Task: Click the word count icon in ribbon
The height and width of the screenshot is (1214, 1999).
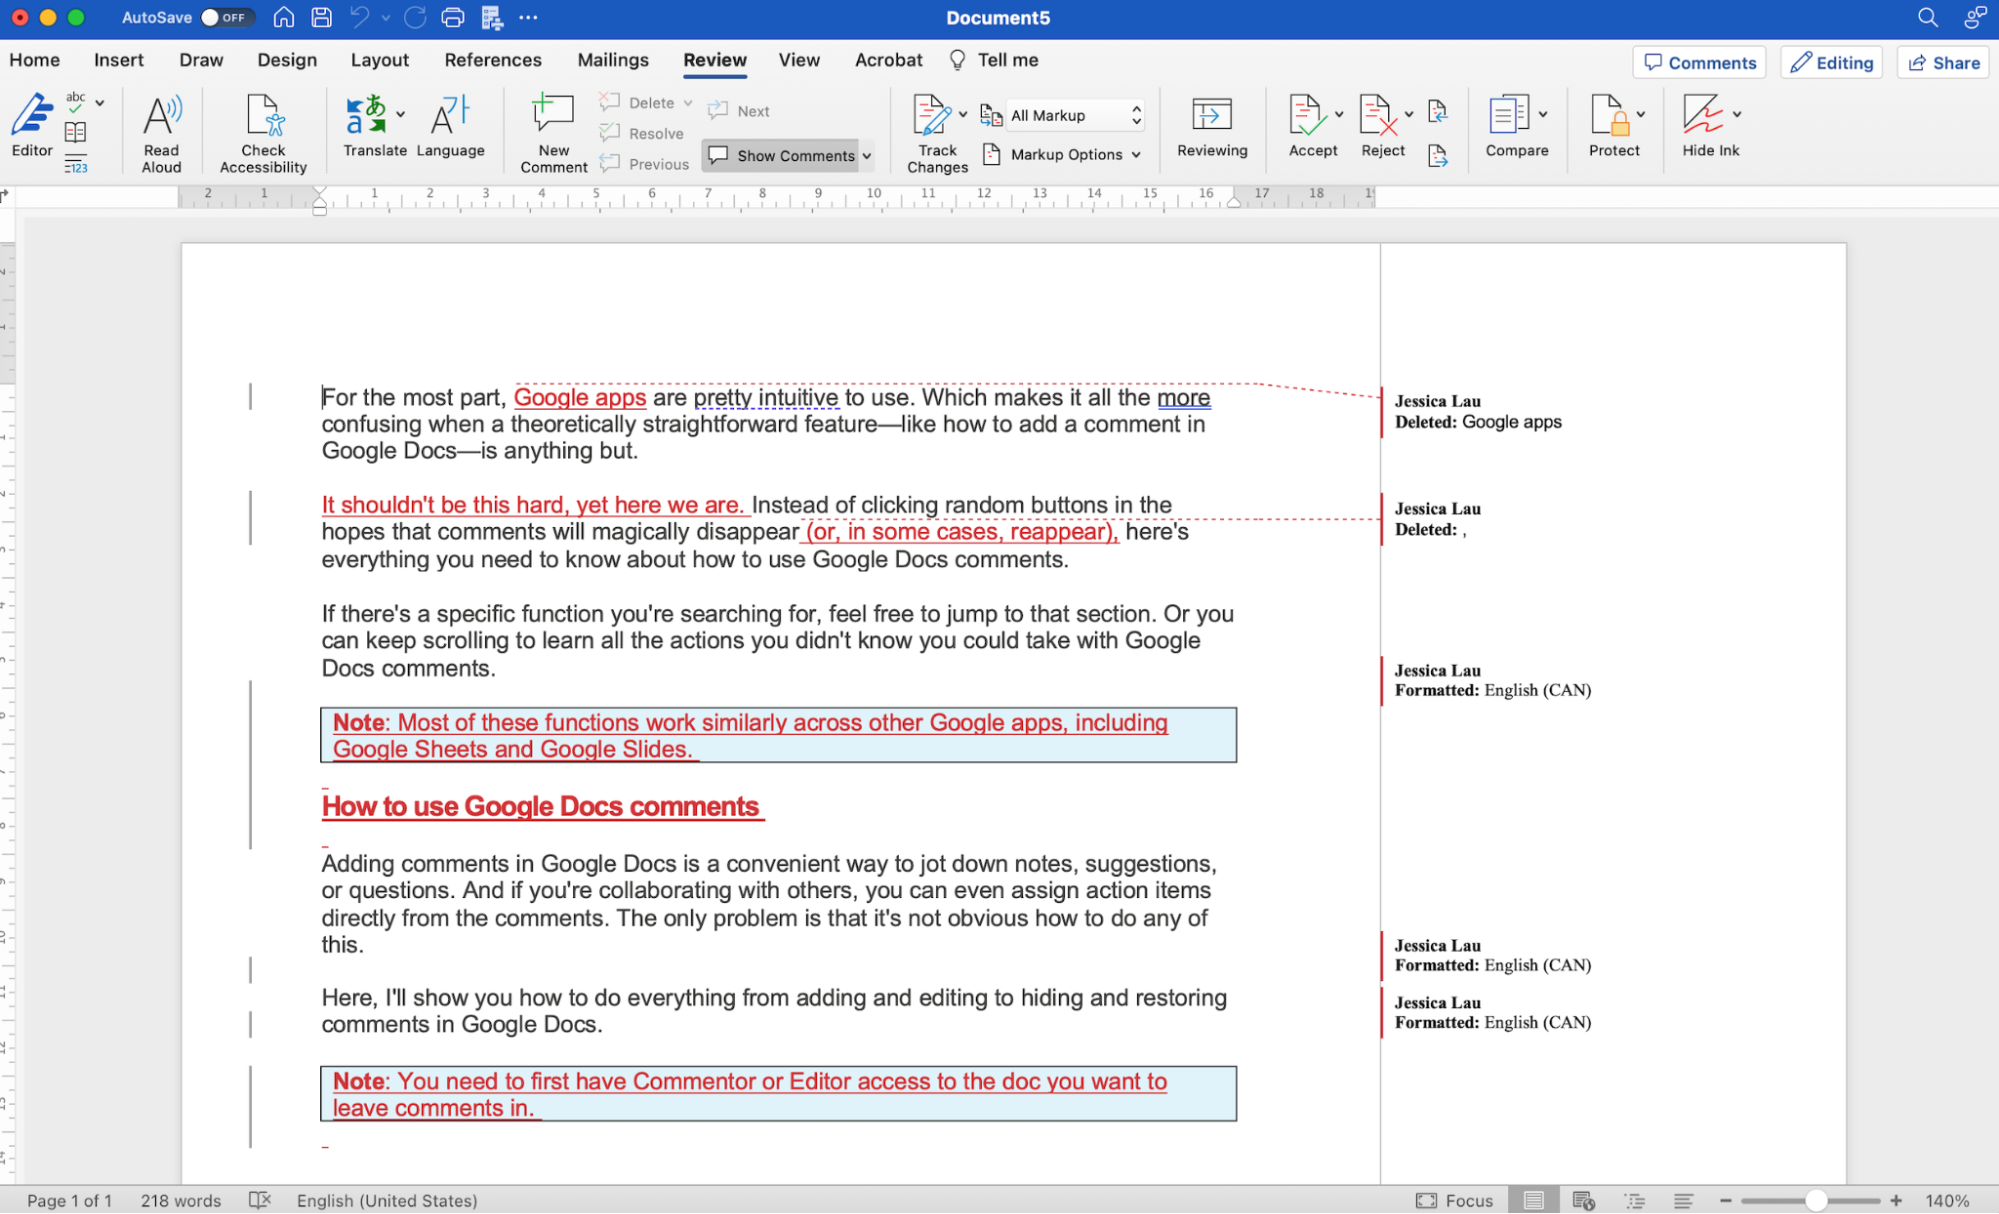Action: (76, 164)
